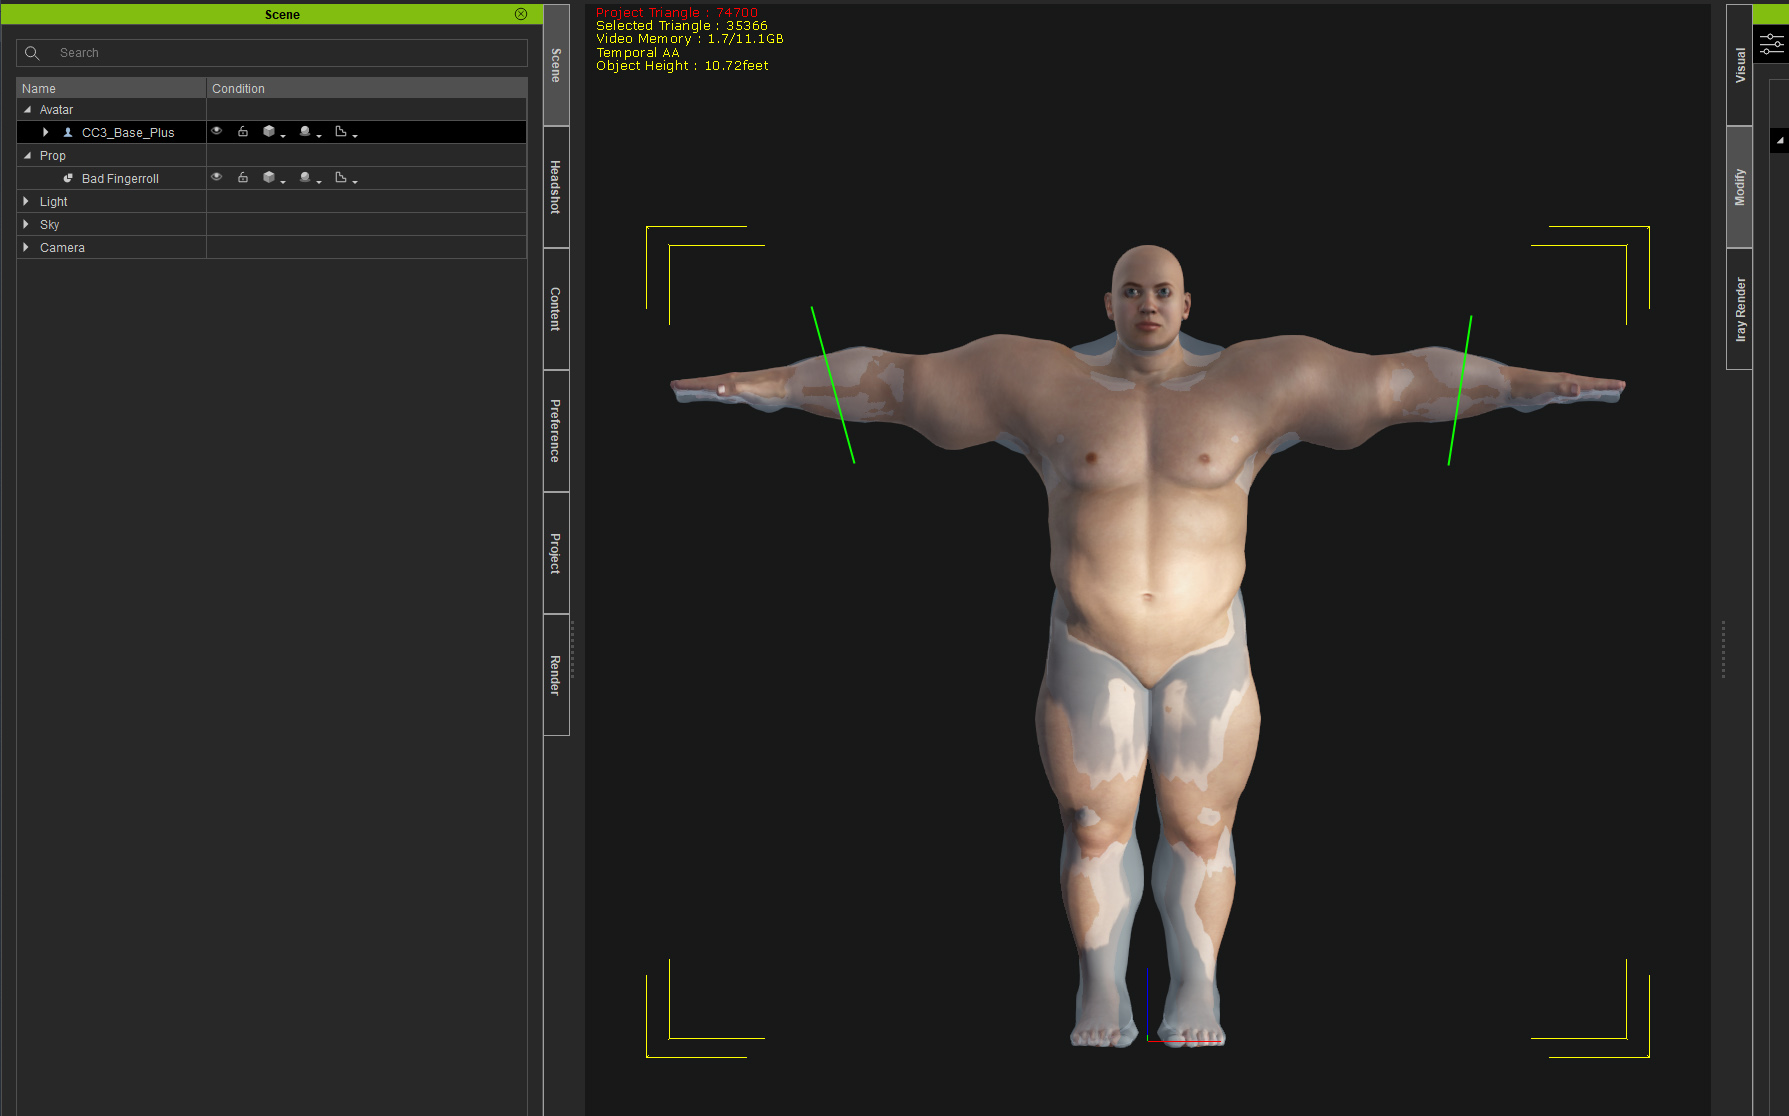Click the Sky group label

click(50, 225)
